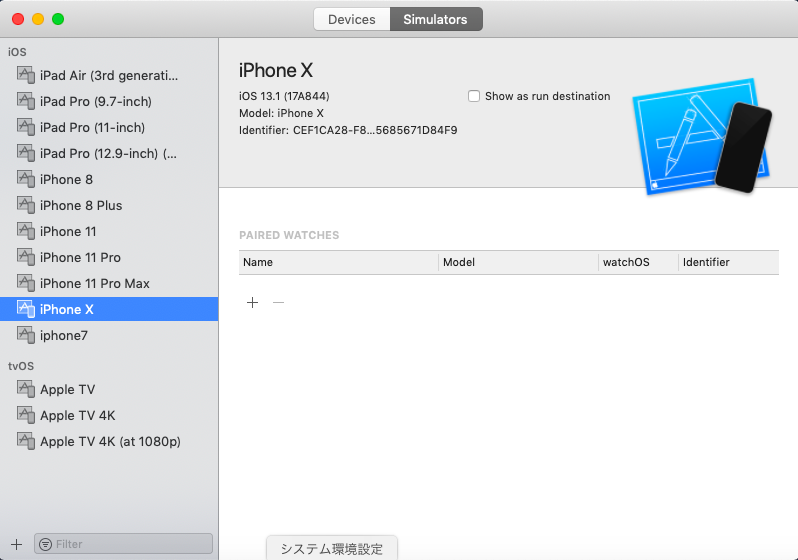
Task: Click the iPad Pro (12.9-inch) simulator icon
Action: (25, 153)
